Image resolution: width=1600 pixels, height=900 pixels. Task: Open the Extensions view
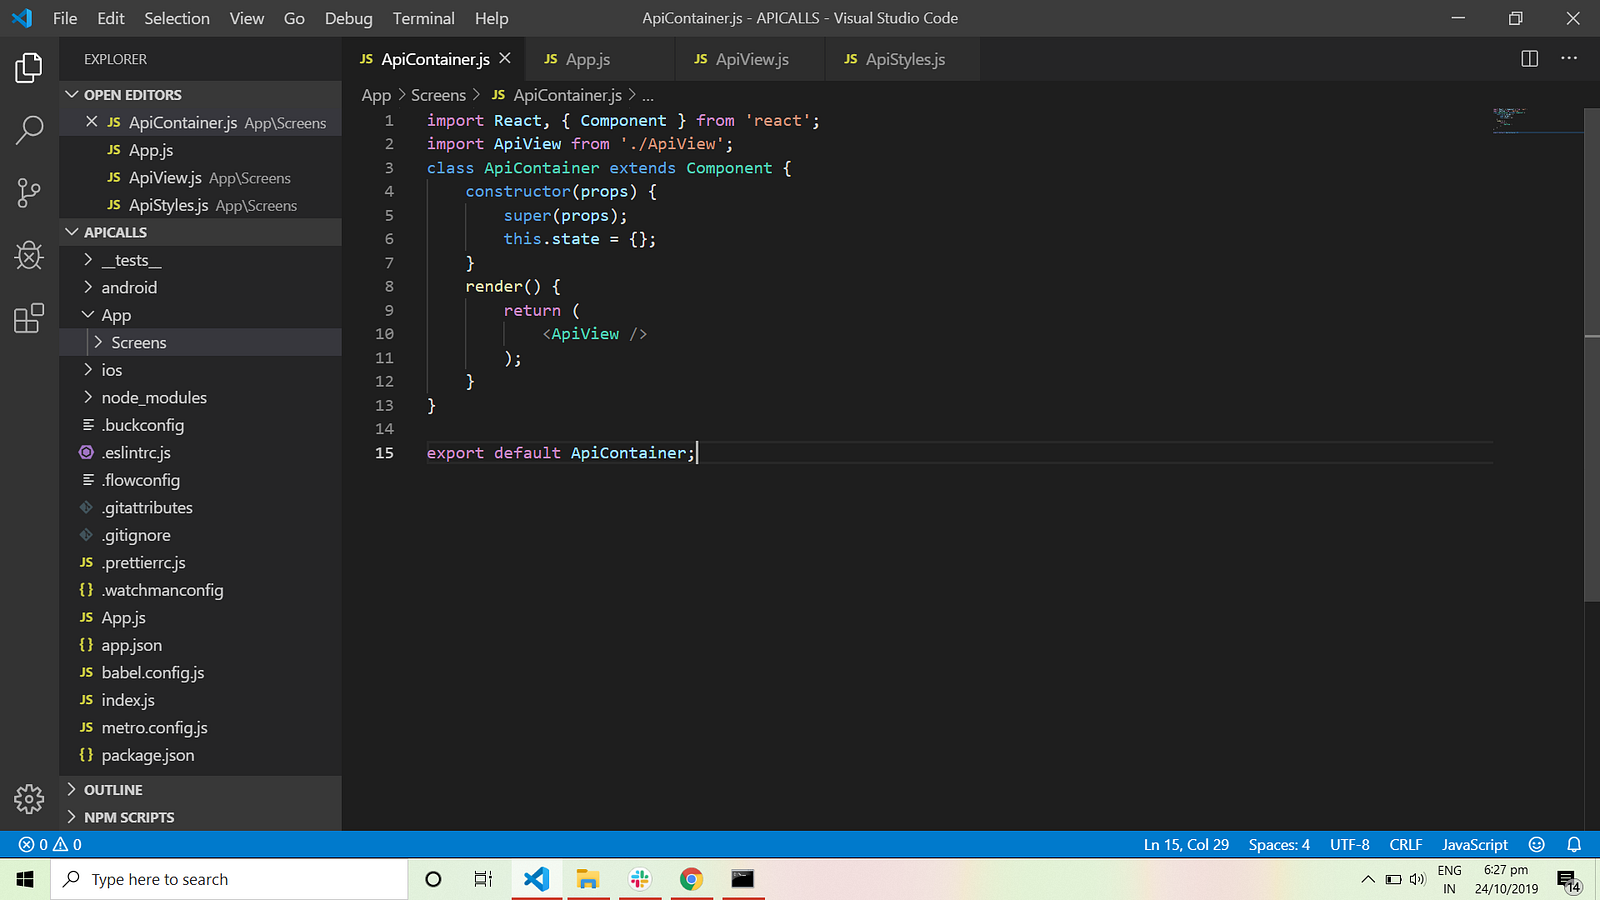[29, 318]
